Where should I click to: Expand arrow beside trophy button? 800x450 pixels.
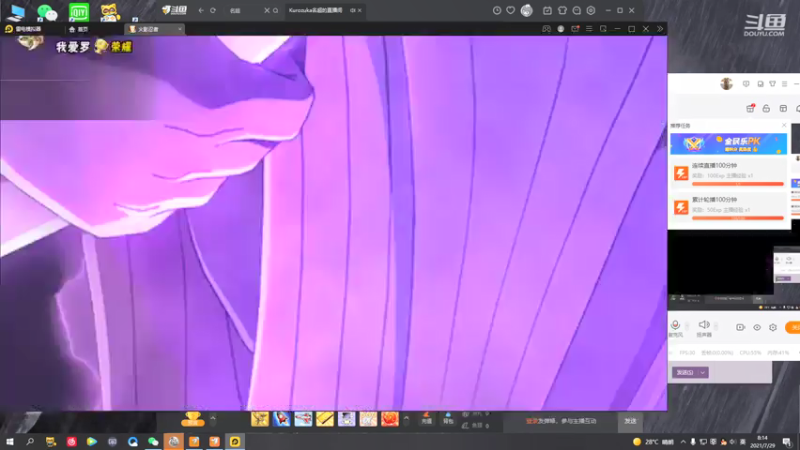point(213,419)
